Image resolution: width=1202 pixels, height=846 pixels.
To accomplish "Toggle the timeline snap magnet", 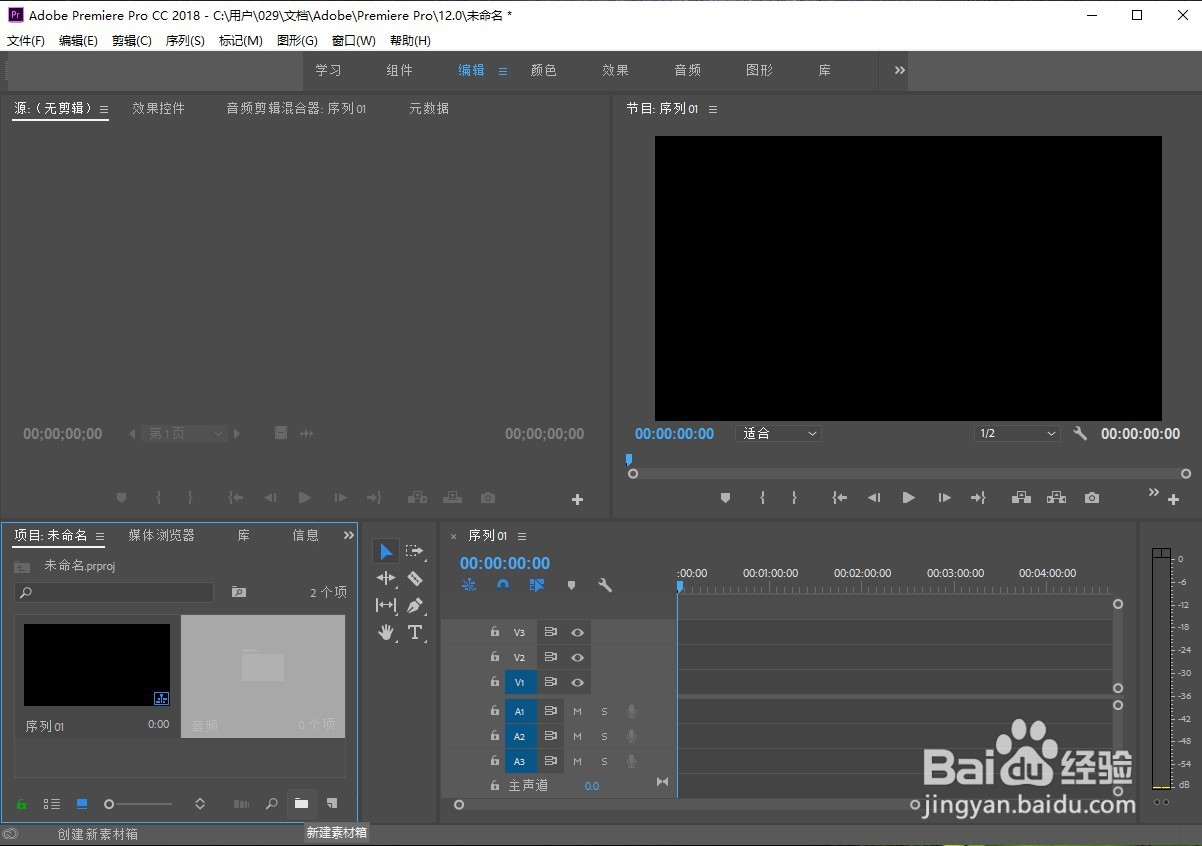I will click(503, 585).
